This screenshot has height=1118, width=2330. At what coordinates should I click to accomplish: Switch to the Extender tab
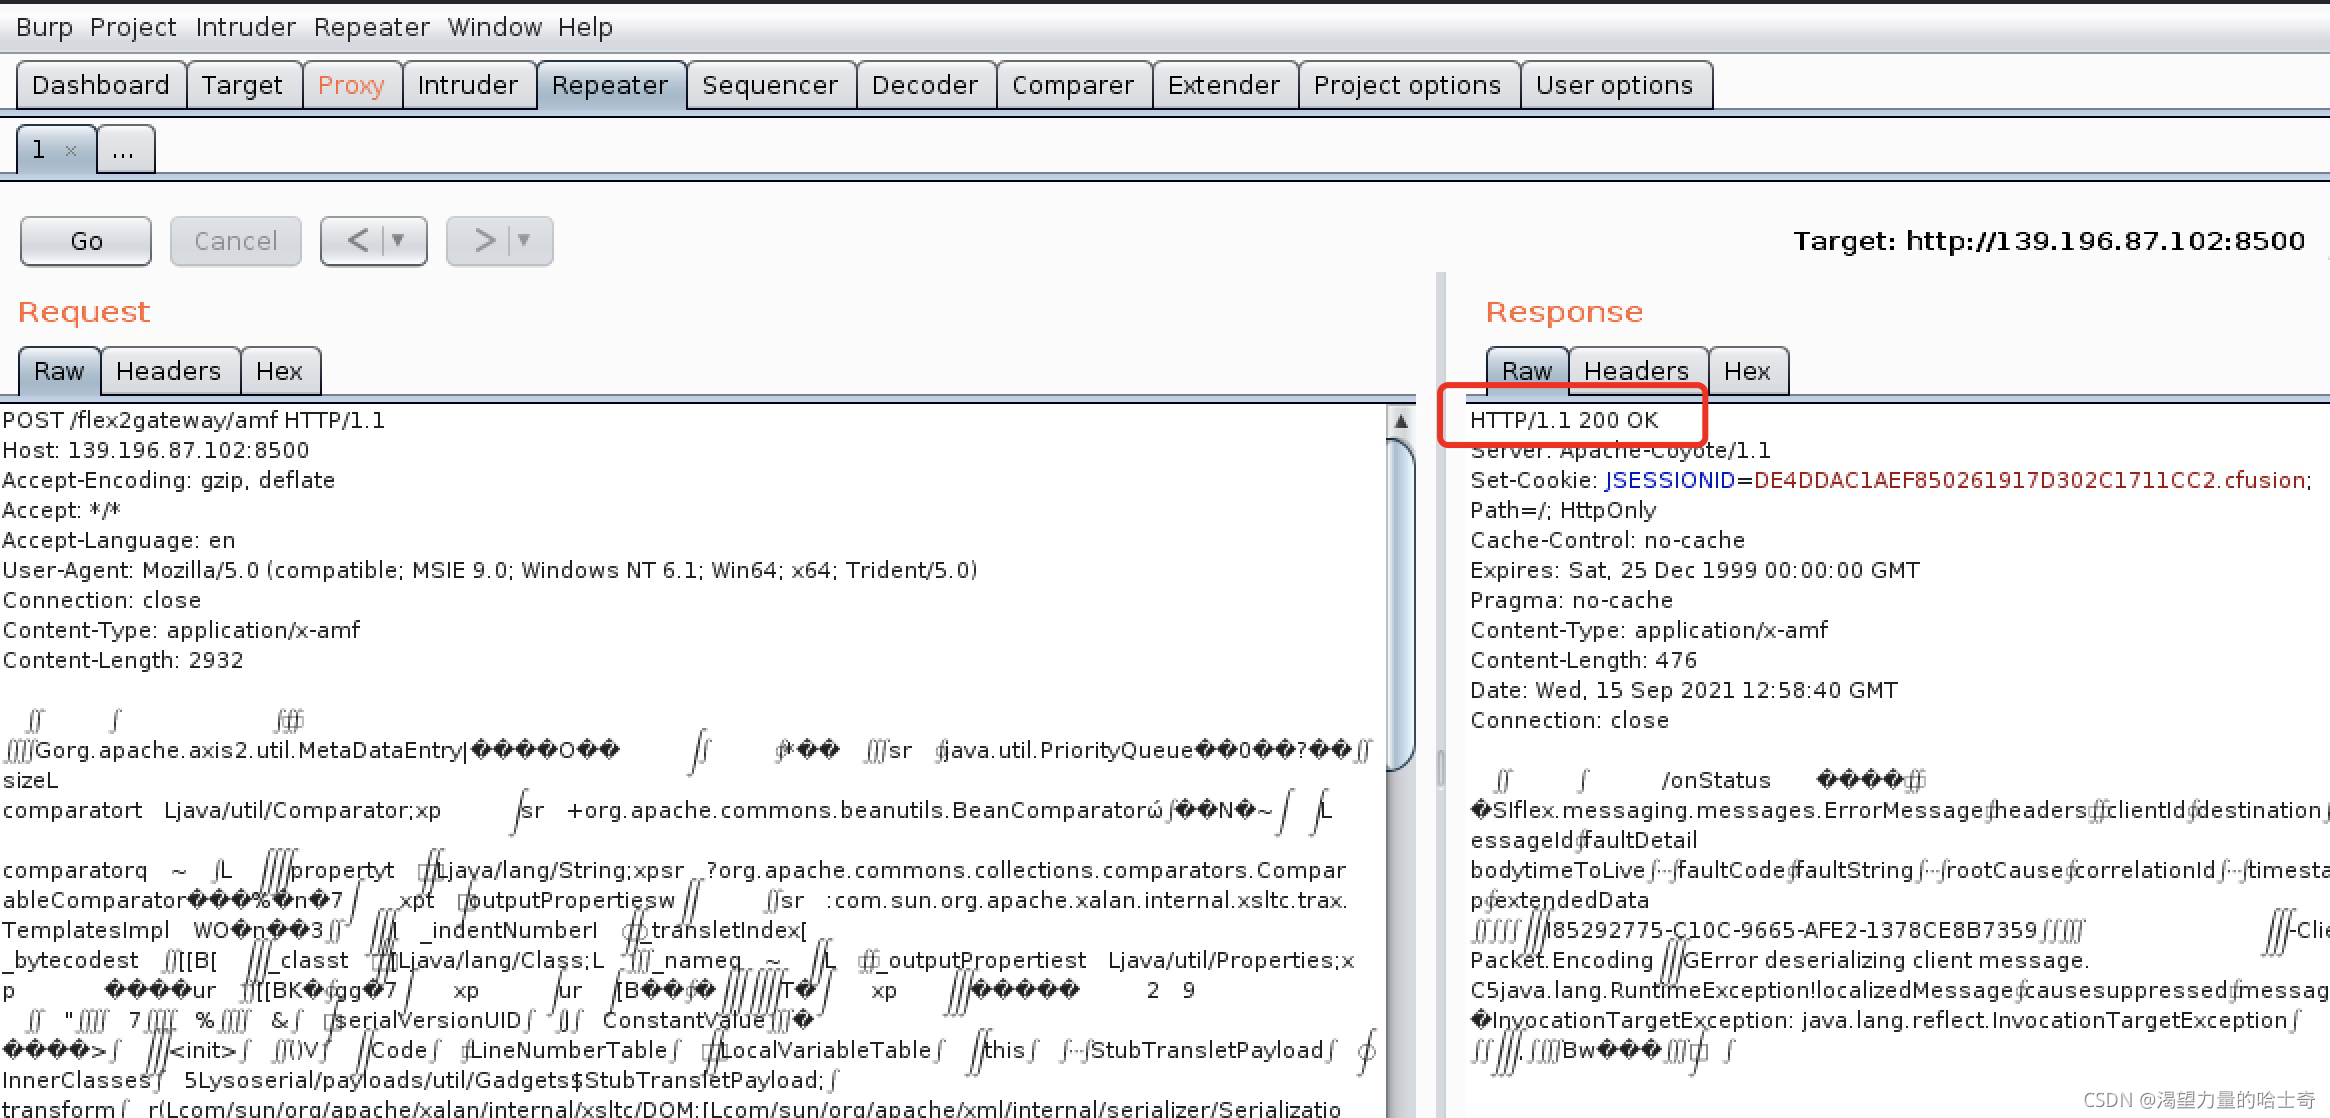(x=1224, y=85)
